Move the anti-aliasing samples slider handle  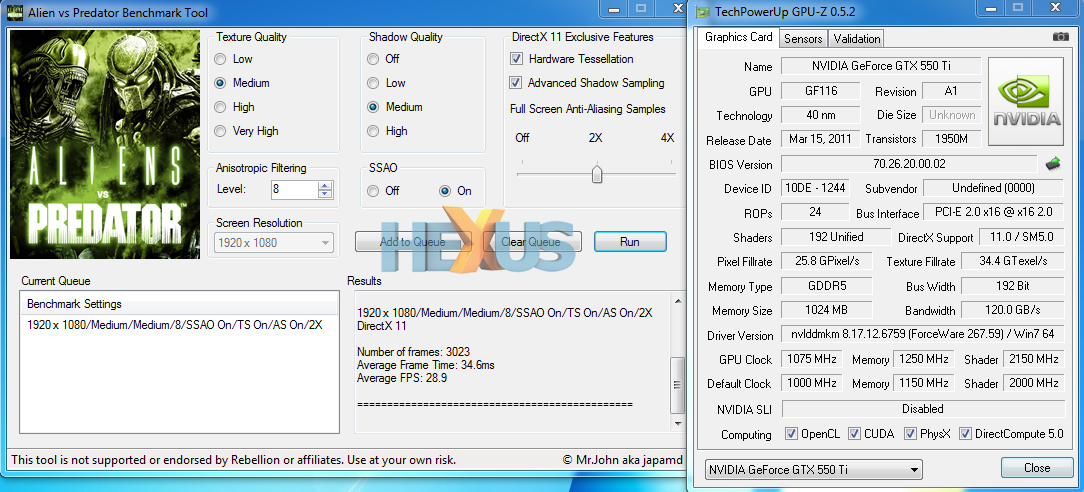pos(597,173)
